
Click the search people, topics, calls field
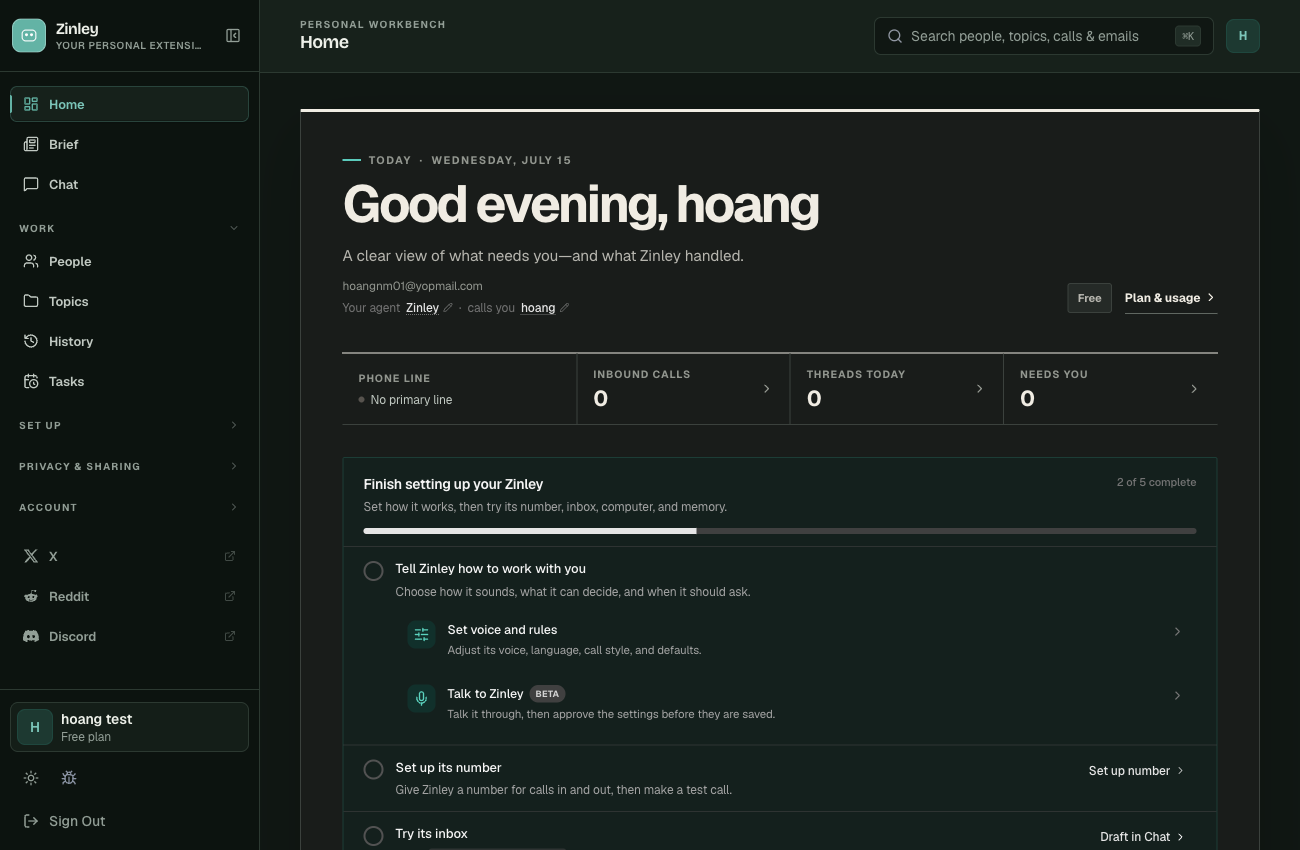point(1043,36)
